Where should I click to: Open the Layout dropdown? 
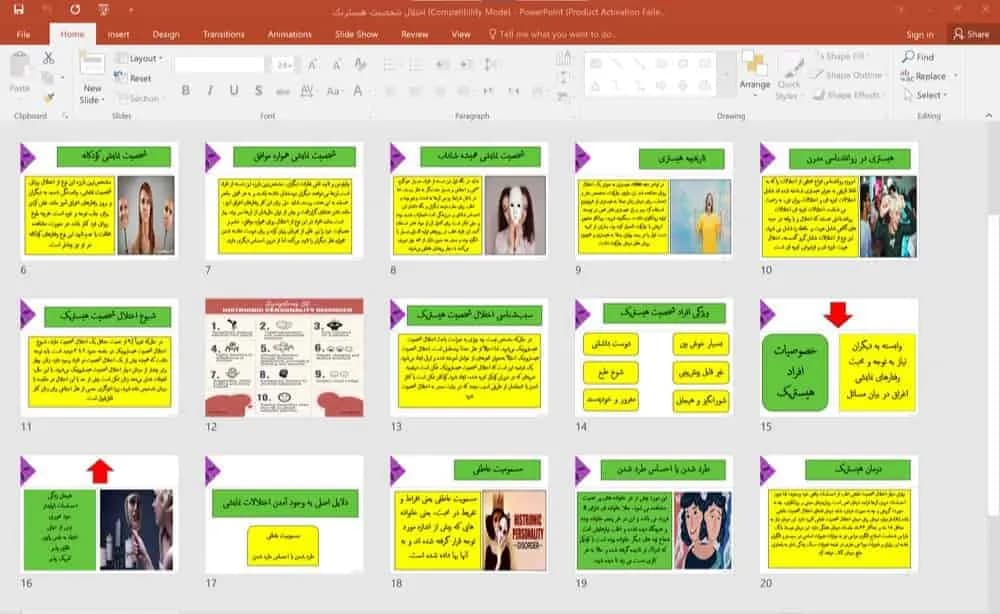(139, 58)
